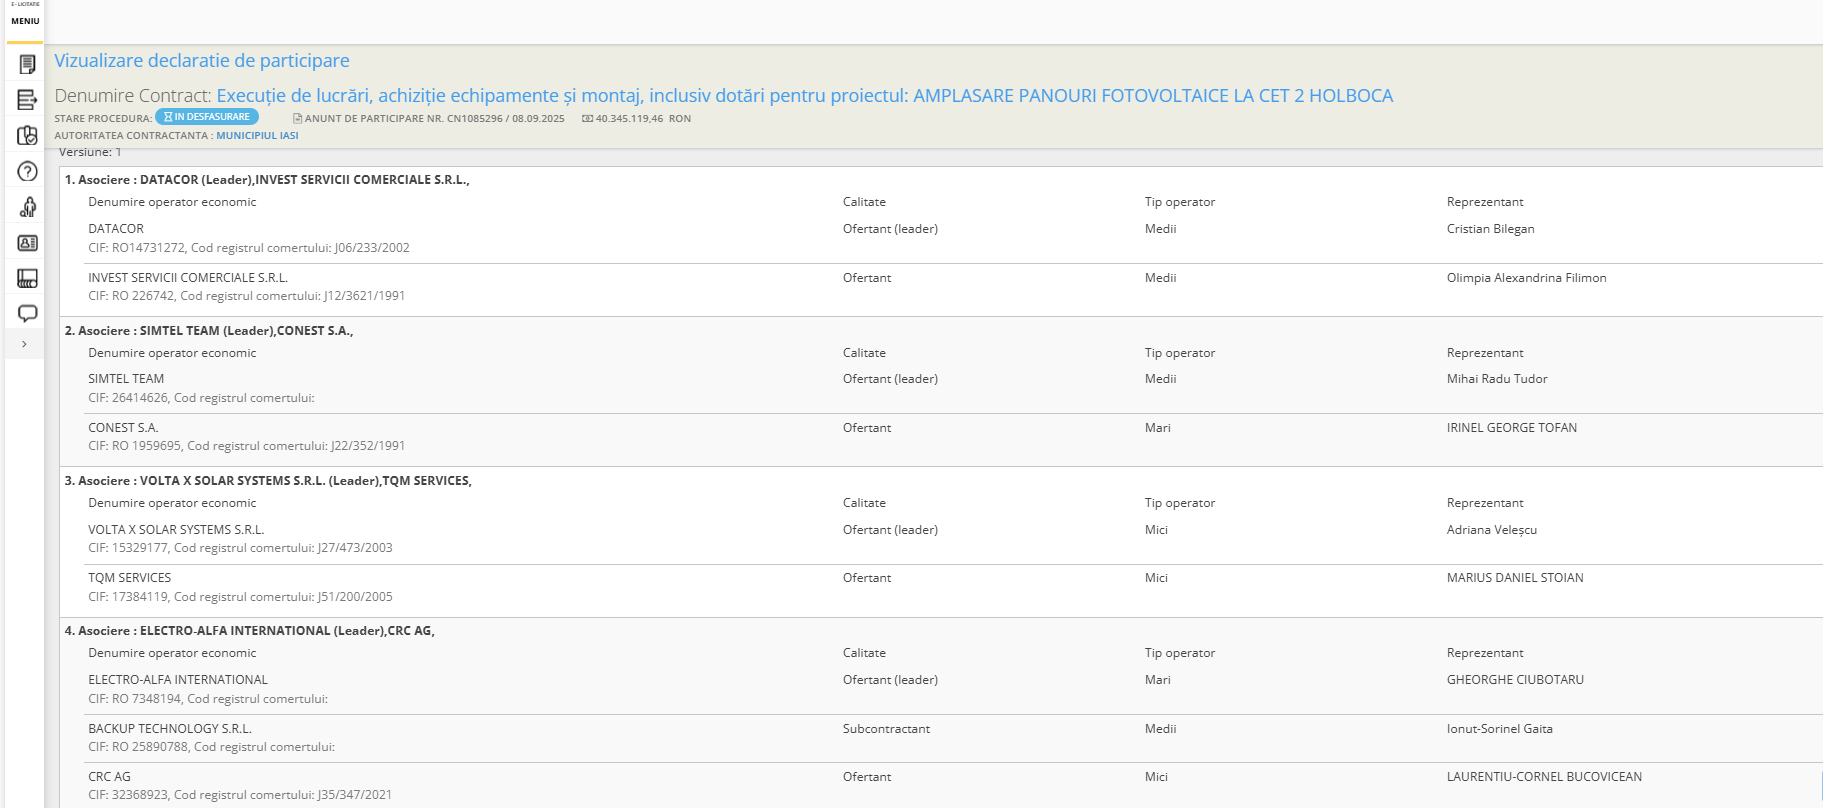Open the speech bubble messages icon

27,314
